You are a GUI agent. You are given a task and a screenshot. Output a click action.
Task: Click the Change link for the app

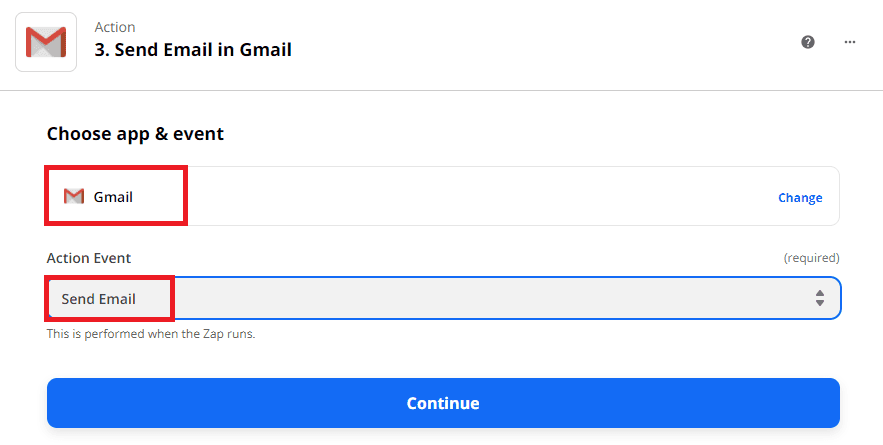[x=800, y=198]
